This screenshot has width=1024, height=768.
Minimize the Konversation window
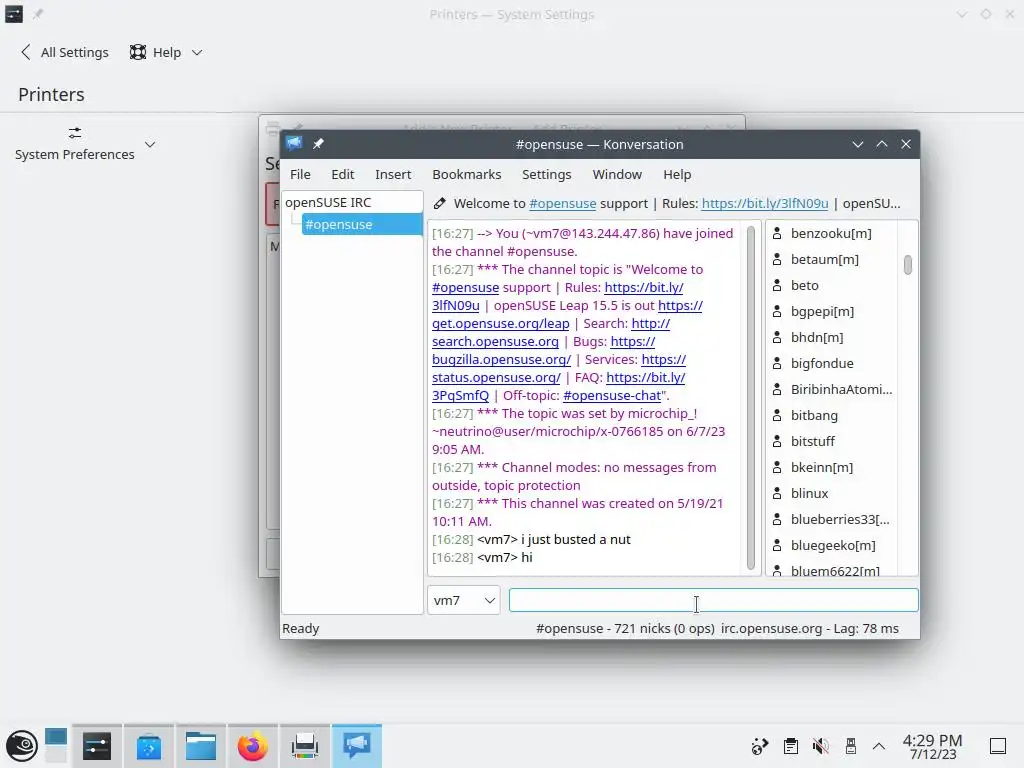point(857,144)
